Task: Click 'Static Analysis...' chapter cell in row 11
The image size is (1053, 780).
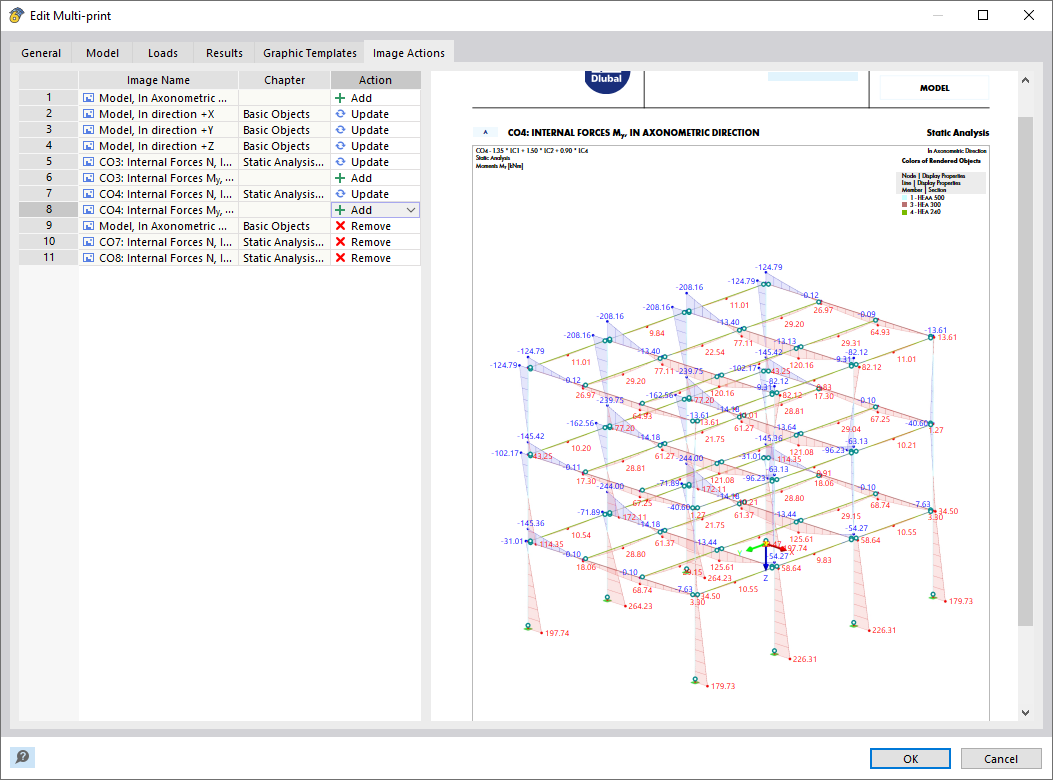Action: click(285, 258)
